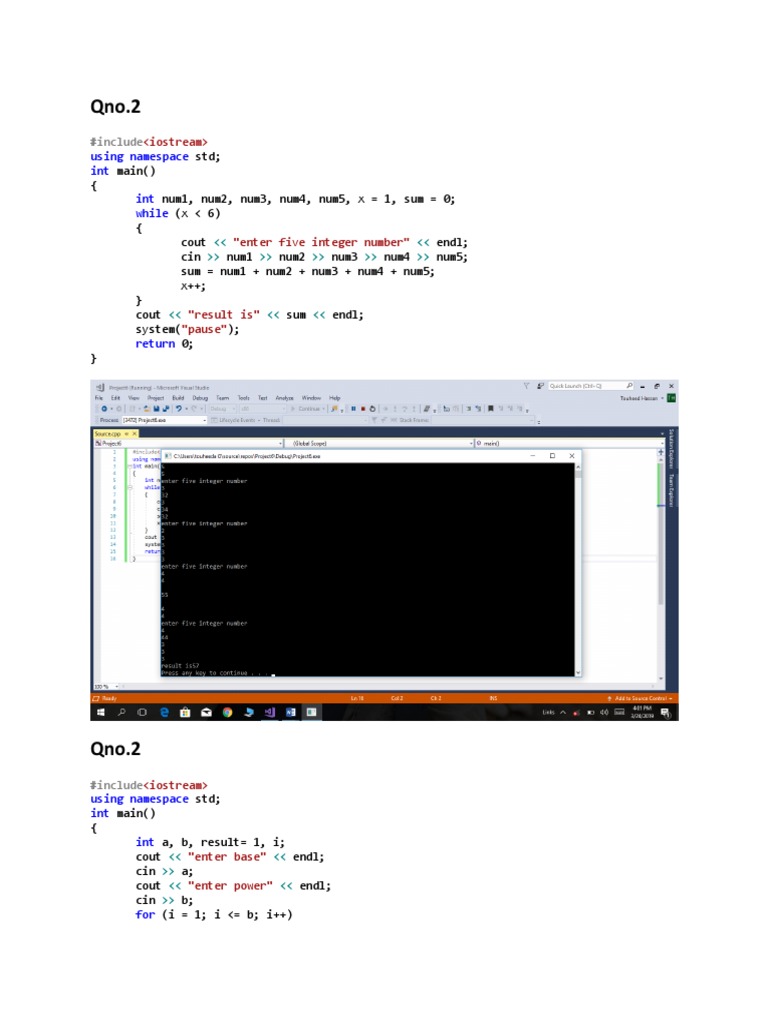
Task: Click inside the Quick Launch search box
Action: [585, 386]
